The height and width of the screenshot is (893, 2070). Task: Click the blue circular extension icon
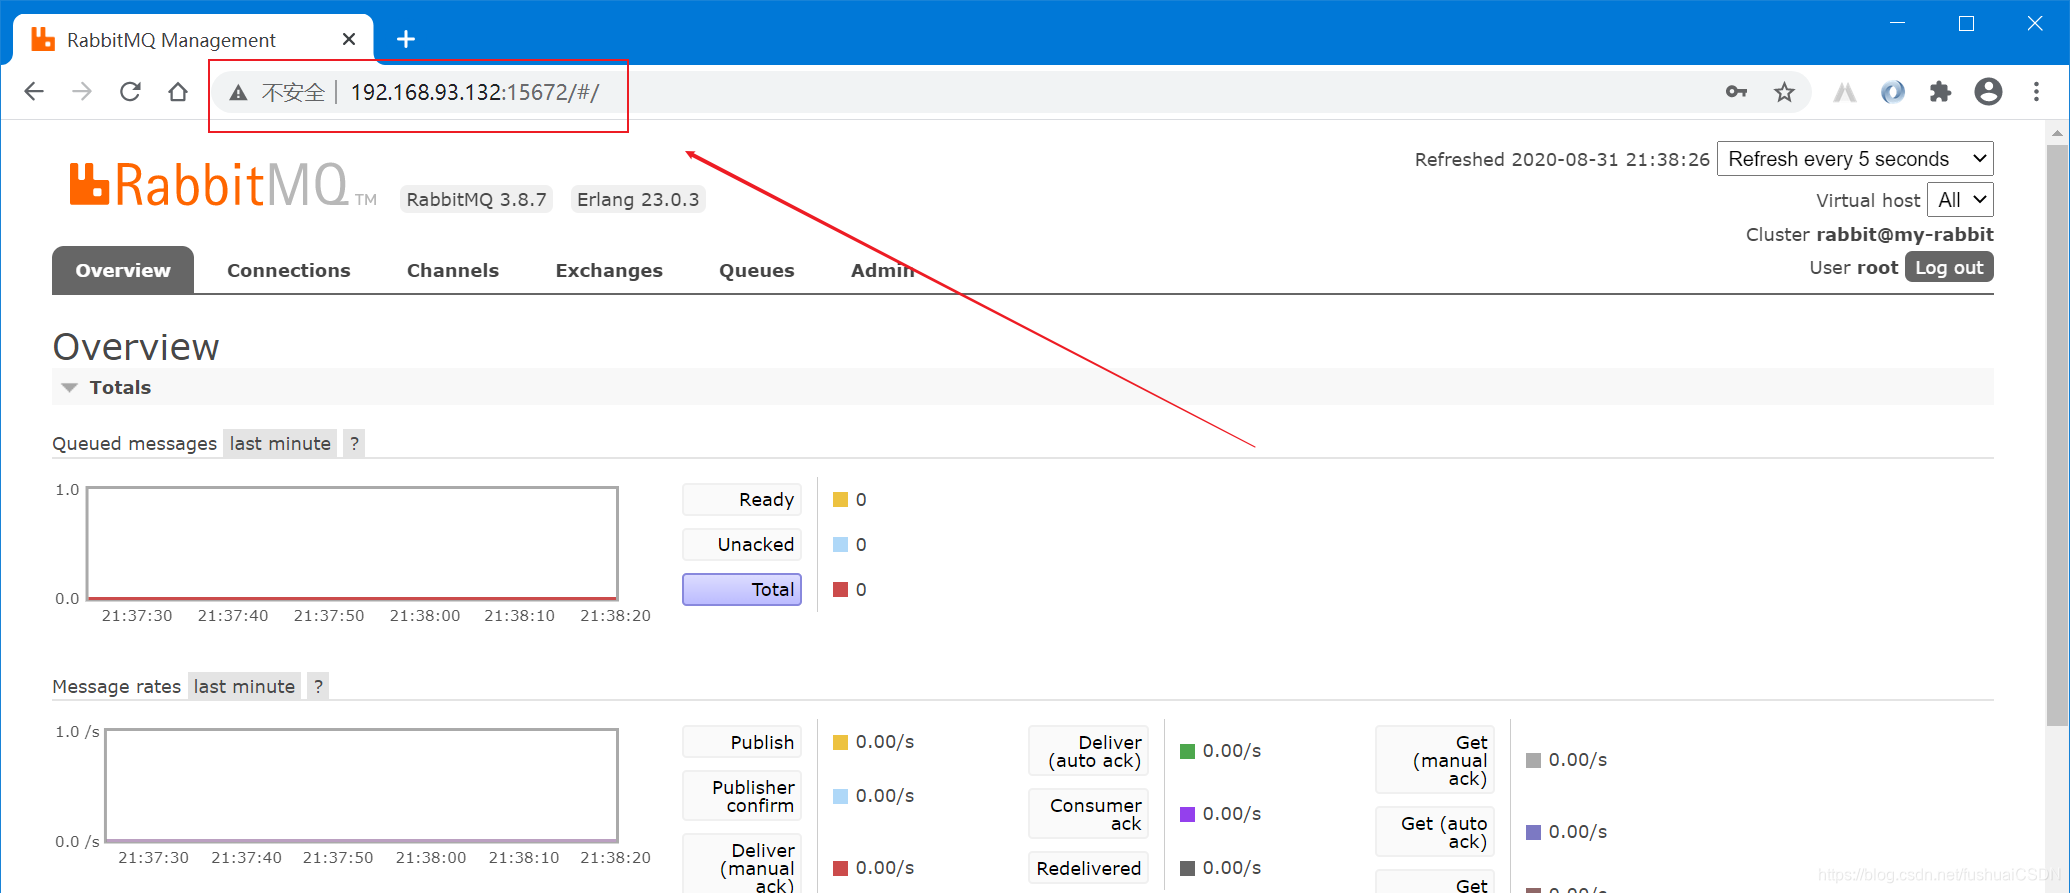pos(1892,92)
